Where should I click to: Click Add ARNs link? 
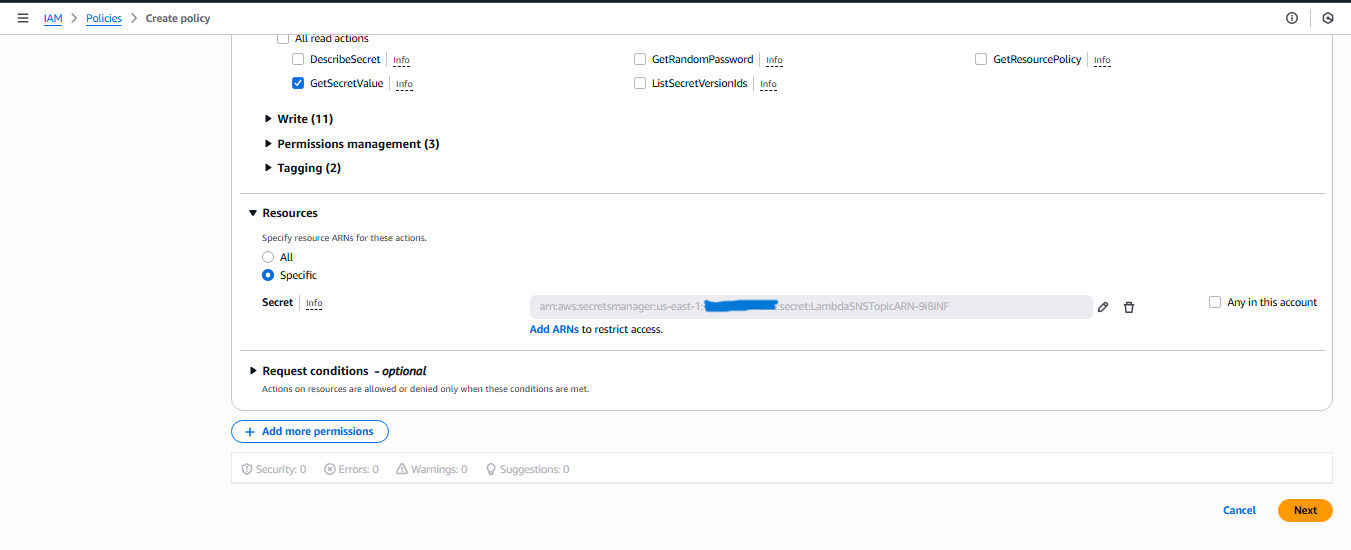(554, 329)
